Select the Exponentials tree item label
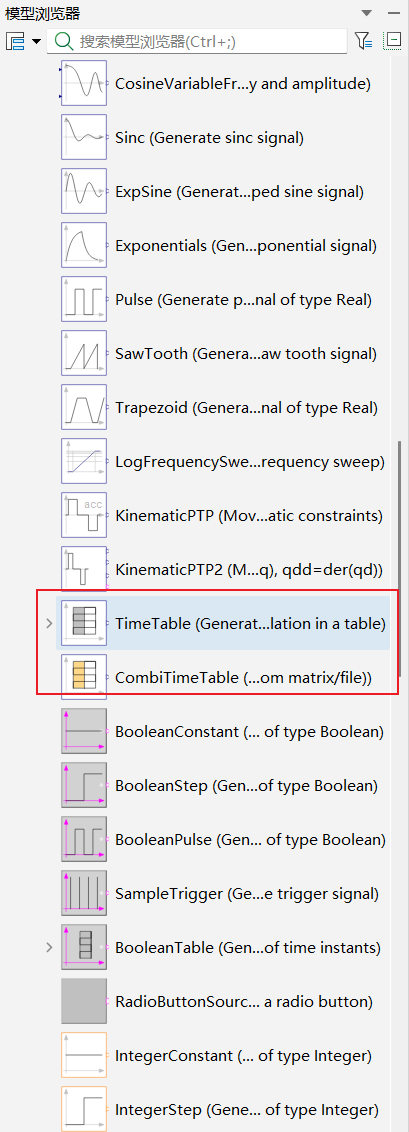Image resolution: width=409 pixels, height=1132 pixels. [246, 245]
